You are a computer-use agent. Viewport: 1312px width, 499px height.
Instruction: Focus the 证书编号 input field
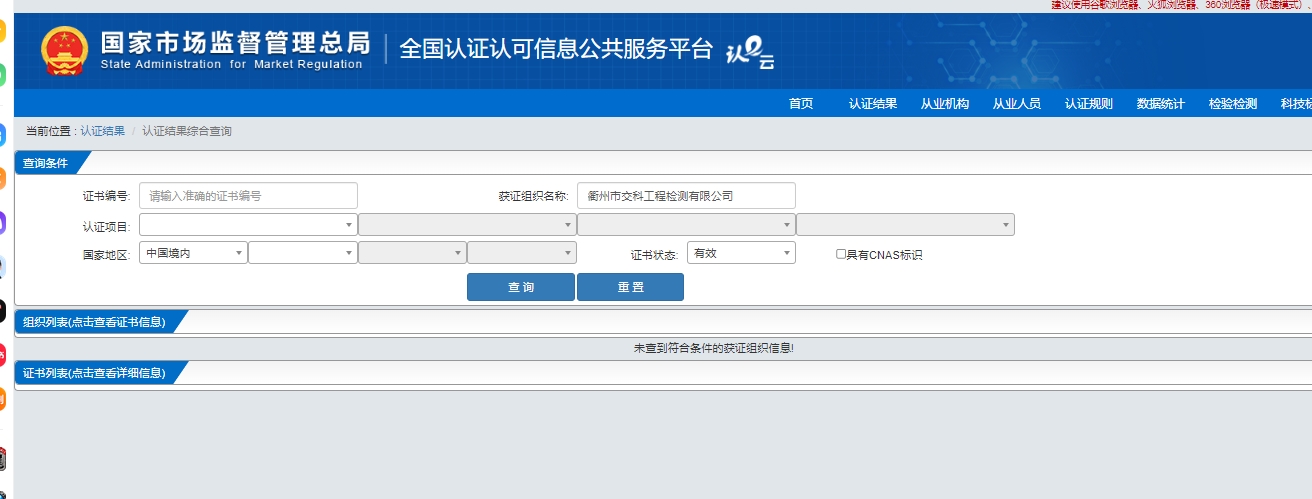pos(248,196)
